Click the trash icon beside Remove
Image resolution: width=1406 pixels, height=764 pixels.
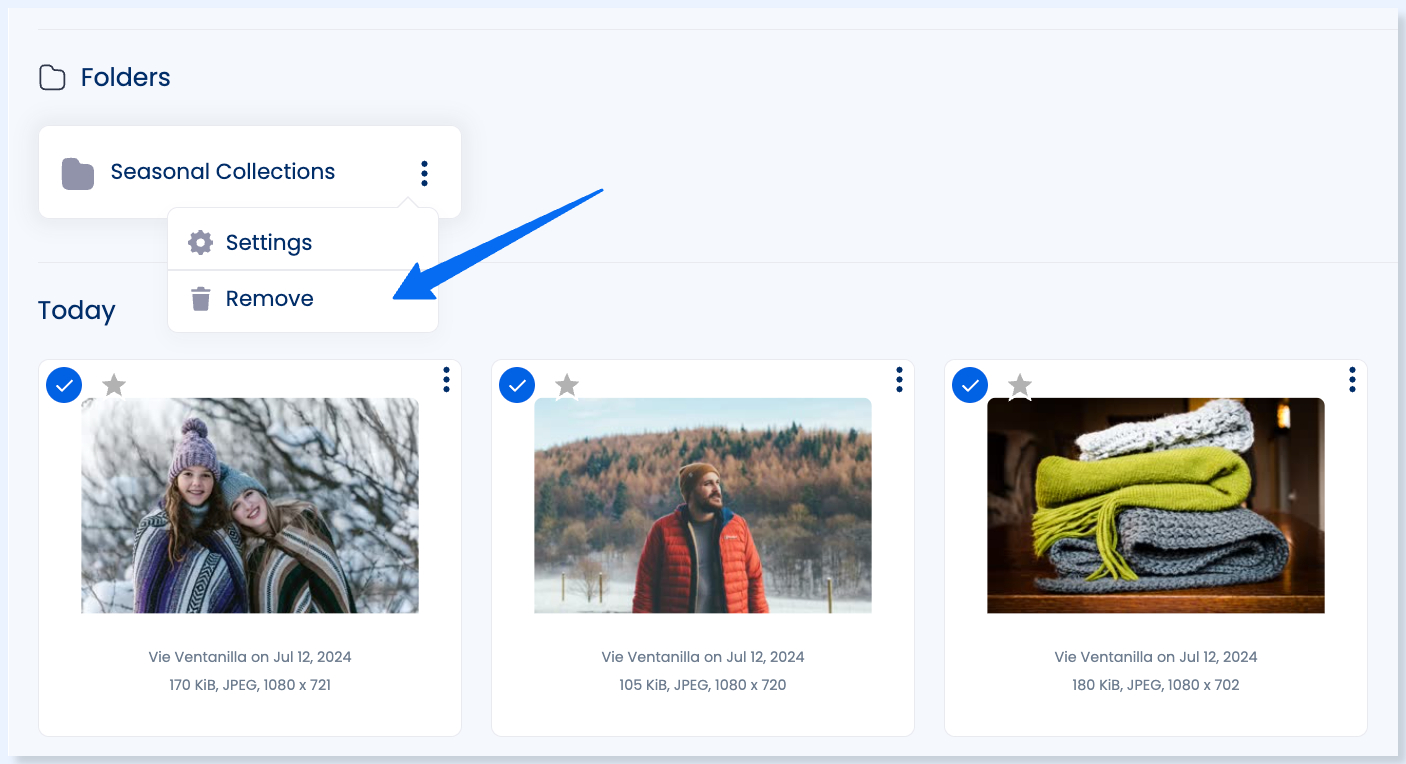pyautogui.click(x=201, y=298)
